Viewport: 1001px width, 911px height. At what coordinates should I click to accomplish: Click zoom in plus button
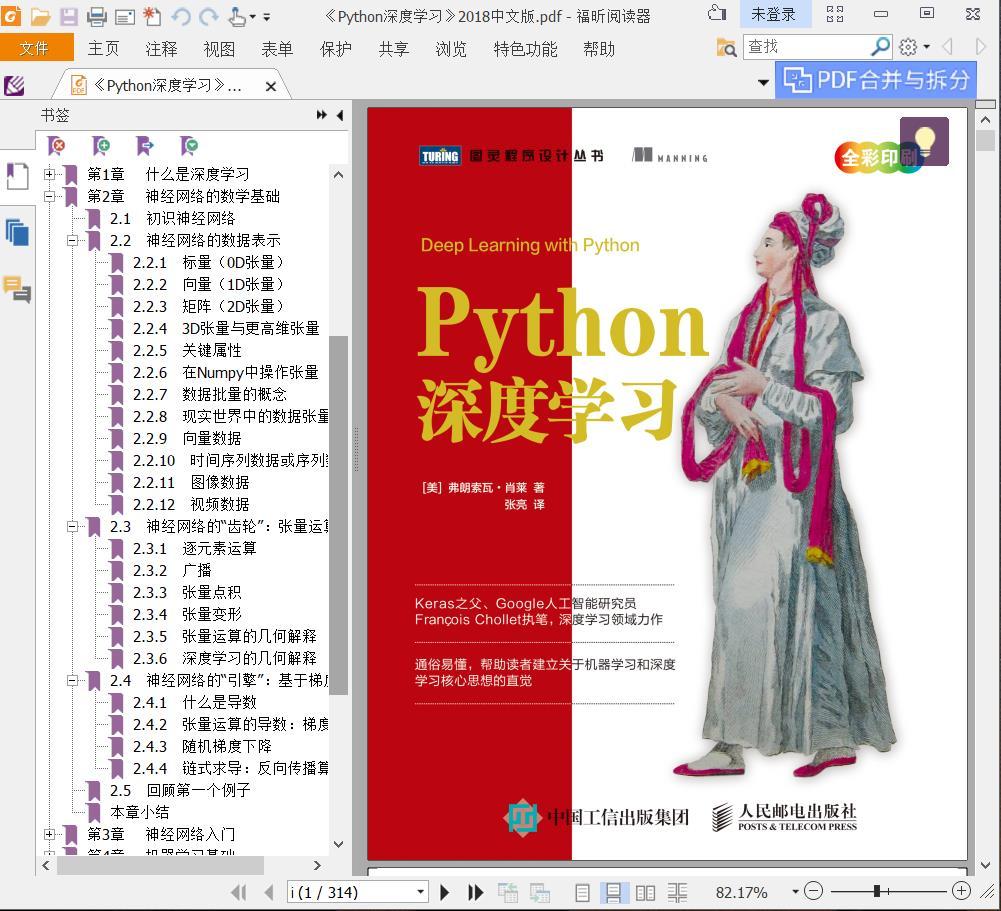[961, 891]
